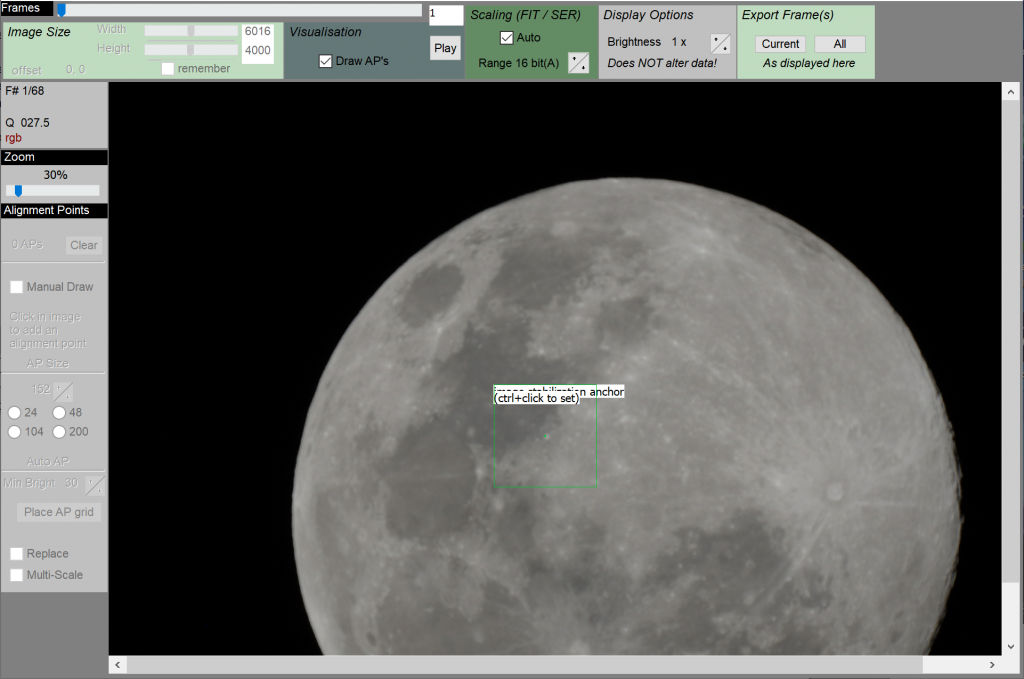Click the '0 APs' count text
This screenshot has height=679, width=1024.
27,244
